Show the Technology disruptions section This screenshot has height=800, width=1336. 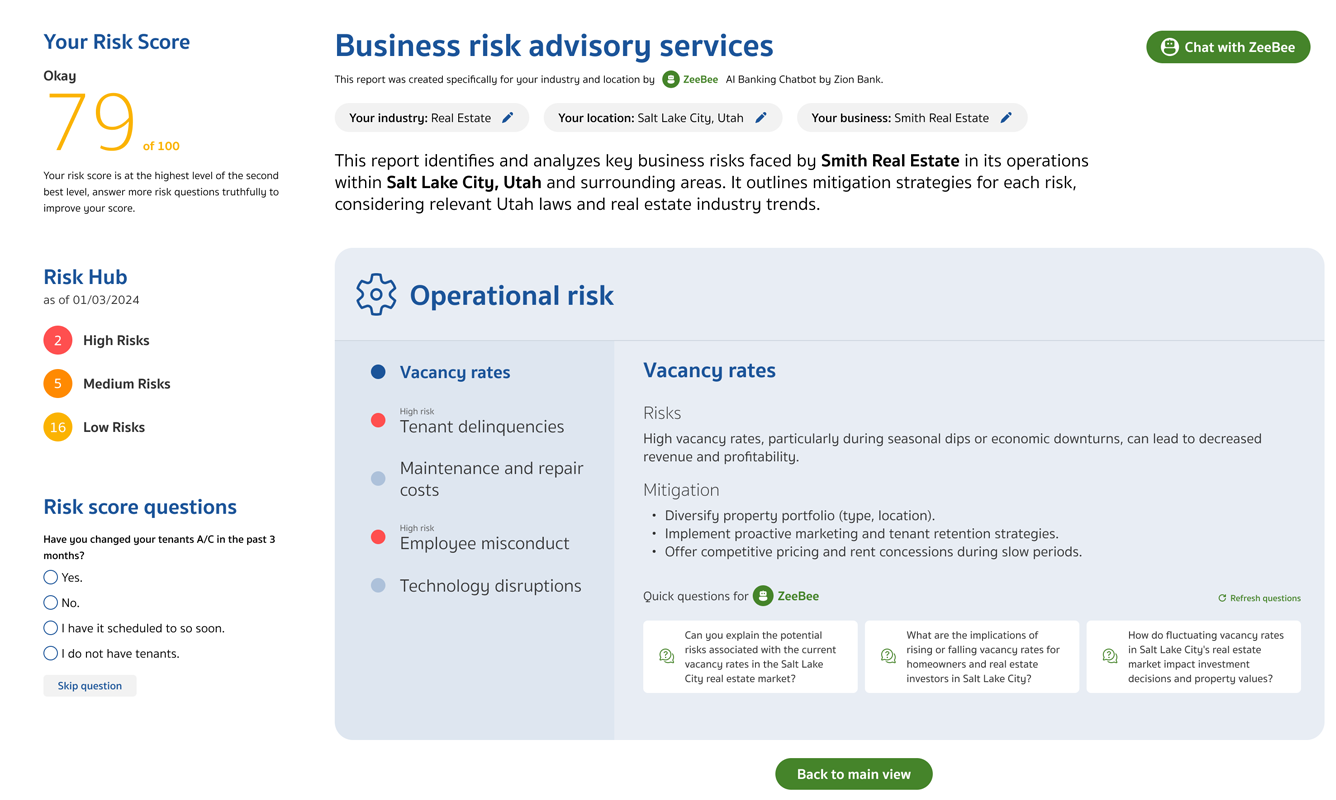click(490, 586)
